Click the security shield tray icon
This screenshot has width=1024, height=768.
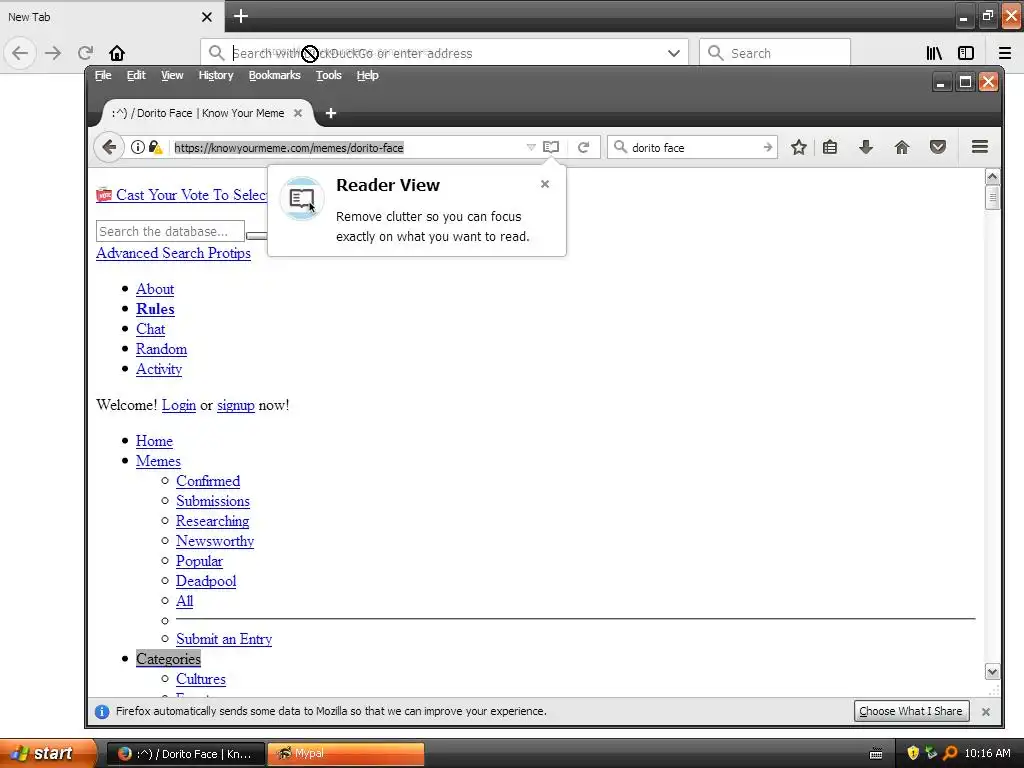(912, 753)
